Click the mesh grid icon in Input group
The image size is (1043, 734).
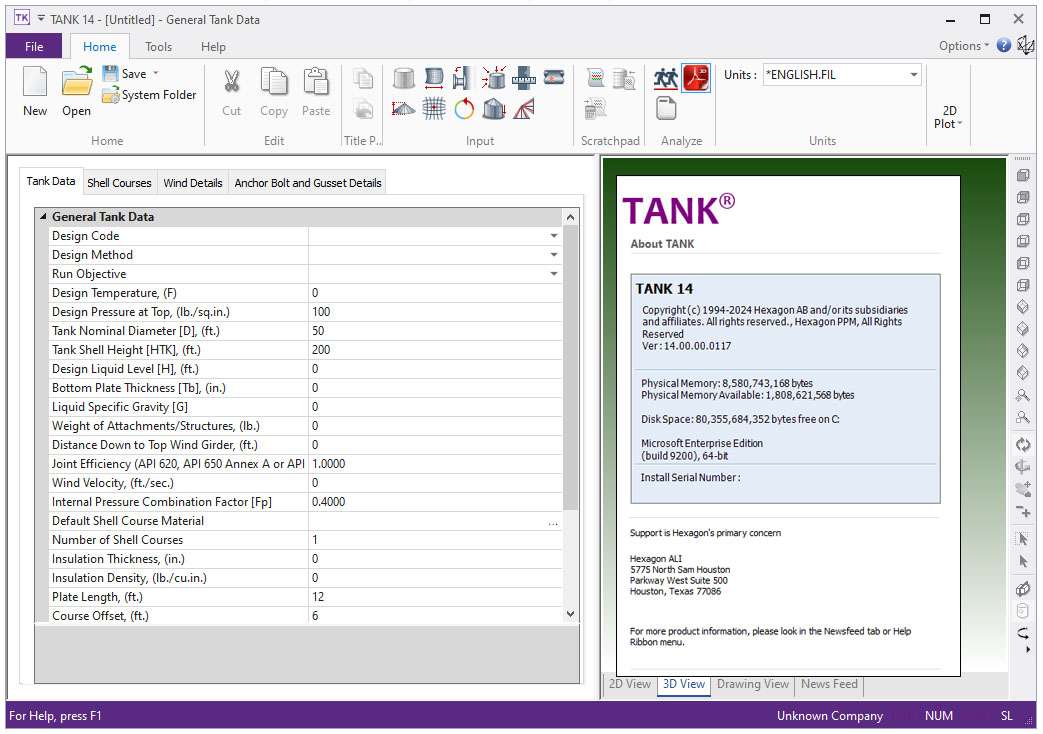(434, 108)
